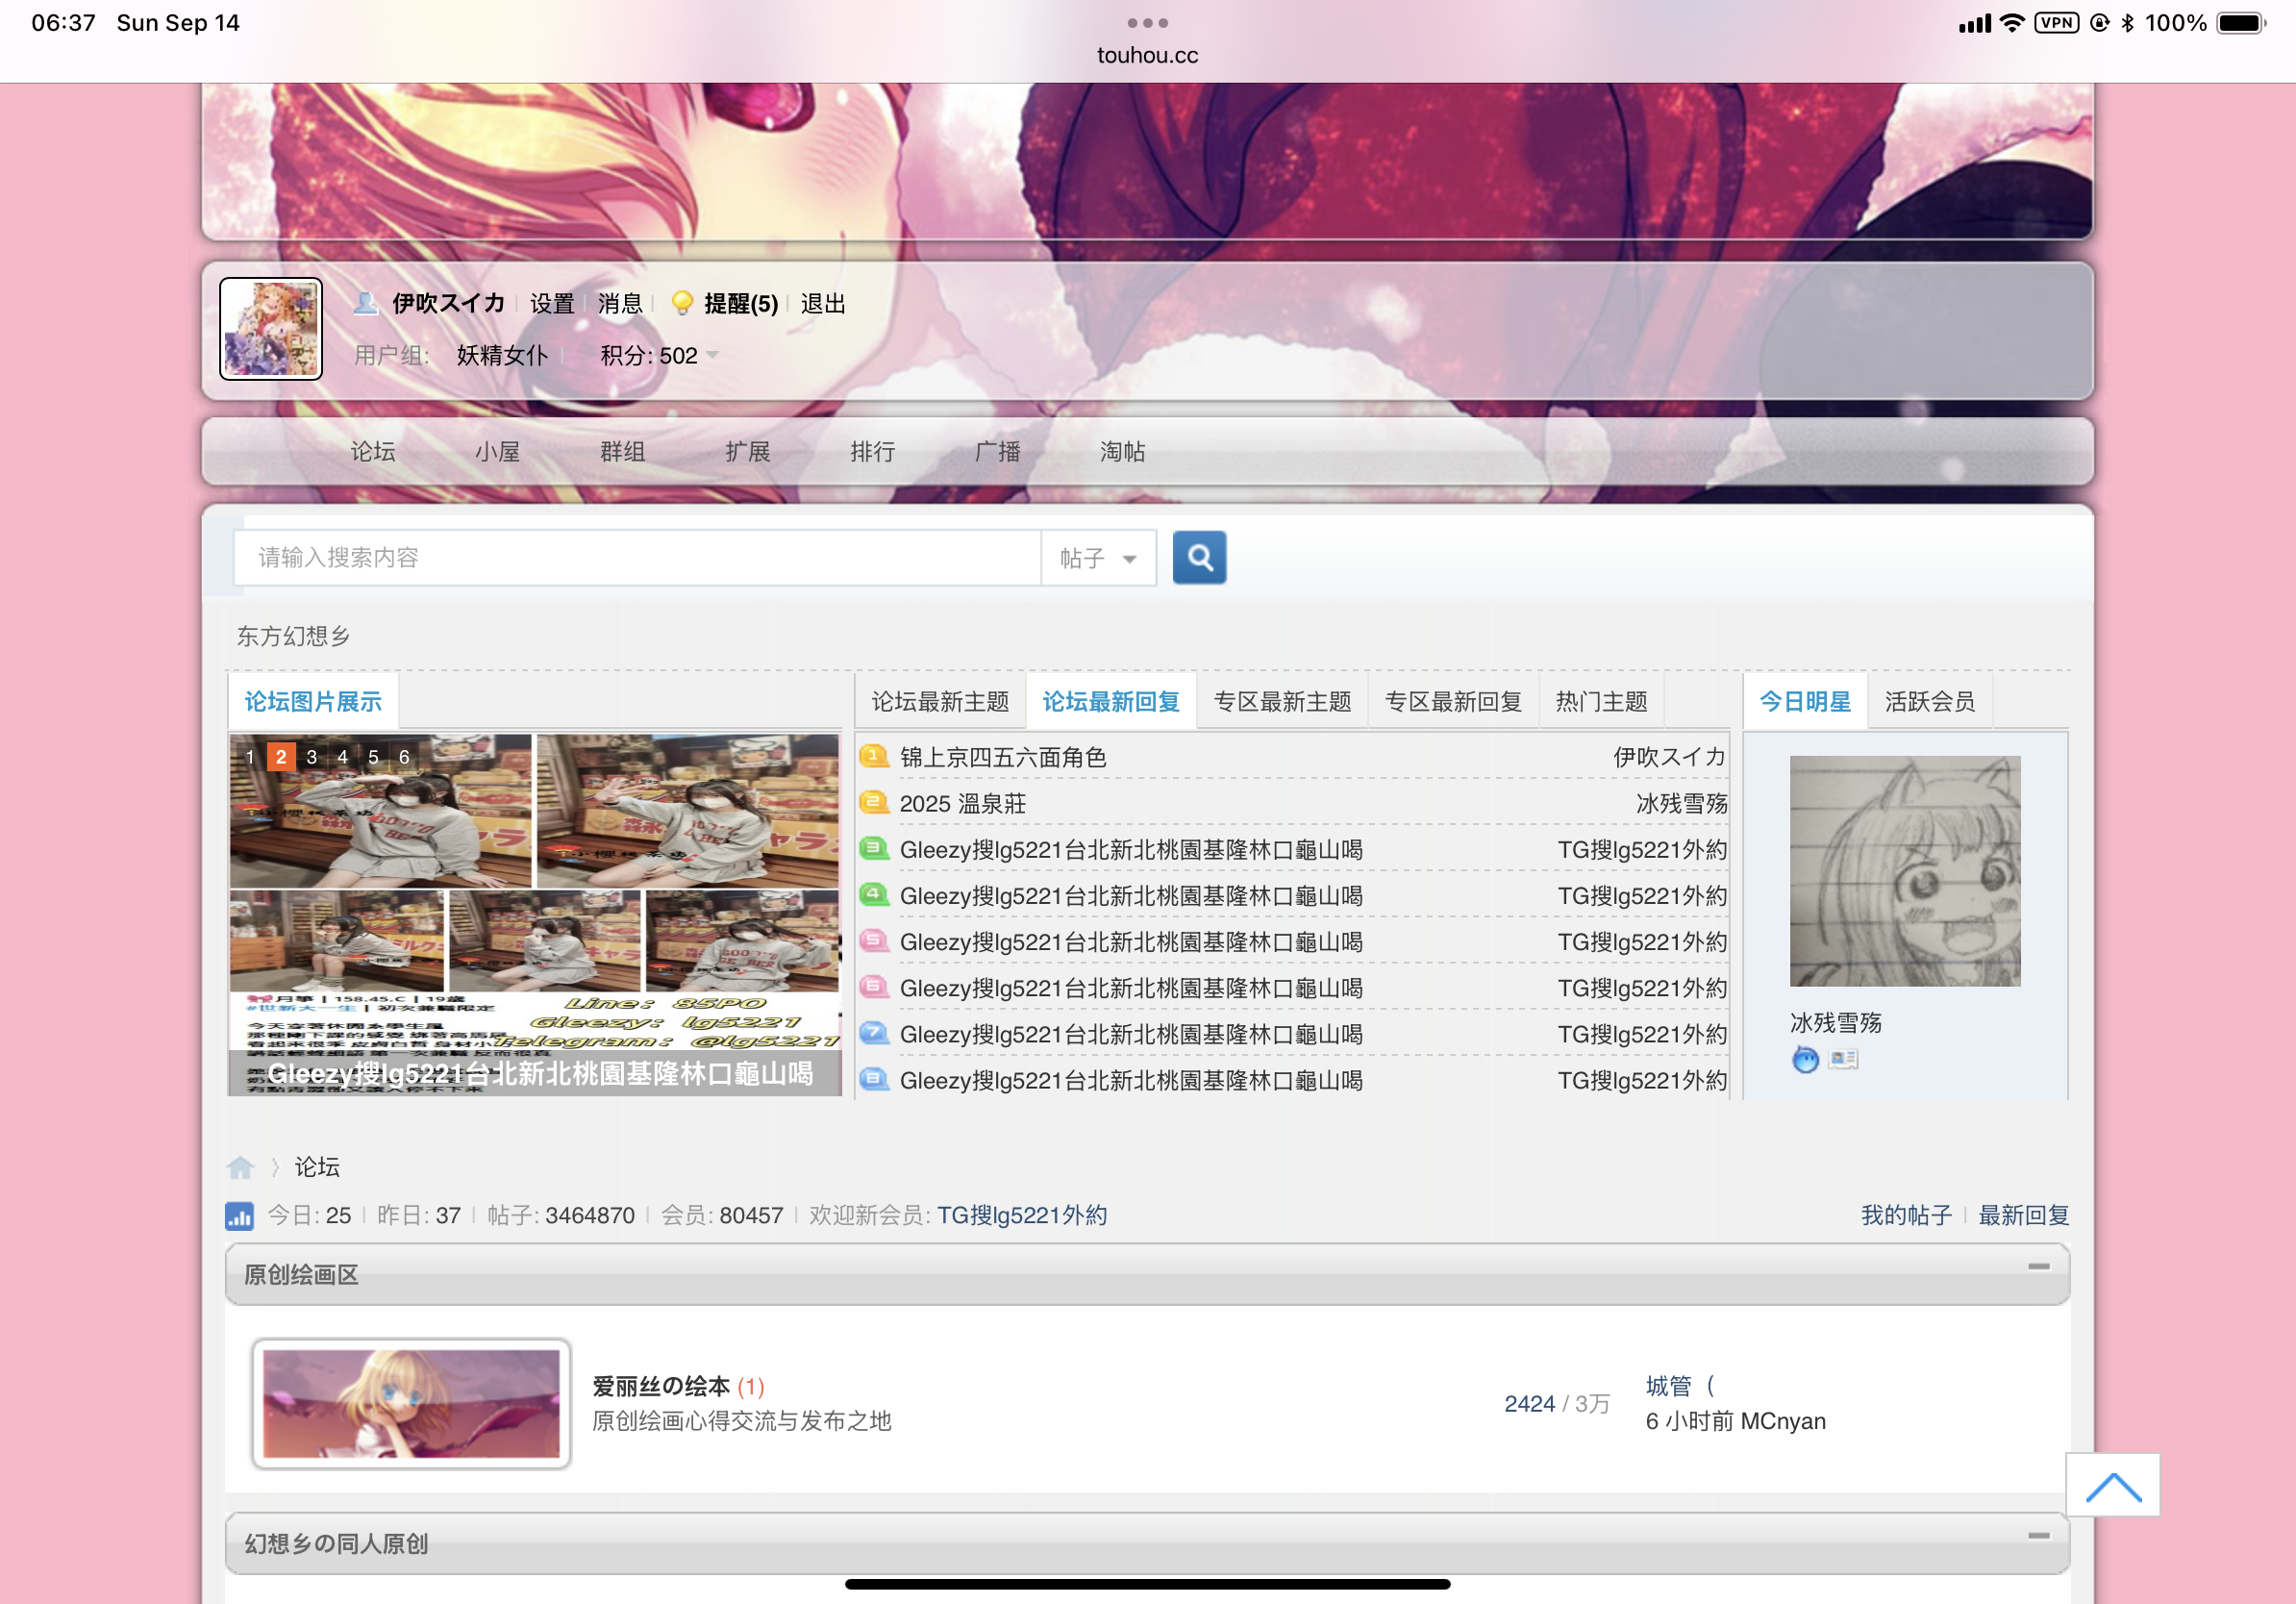Click the blue rank 8 post icon
The height and width of the screenshot is (1604, 2296).
874,1079
